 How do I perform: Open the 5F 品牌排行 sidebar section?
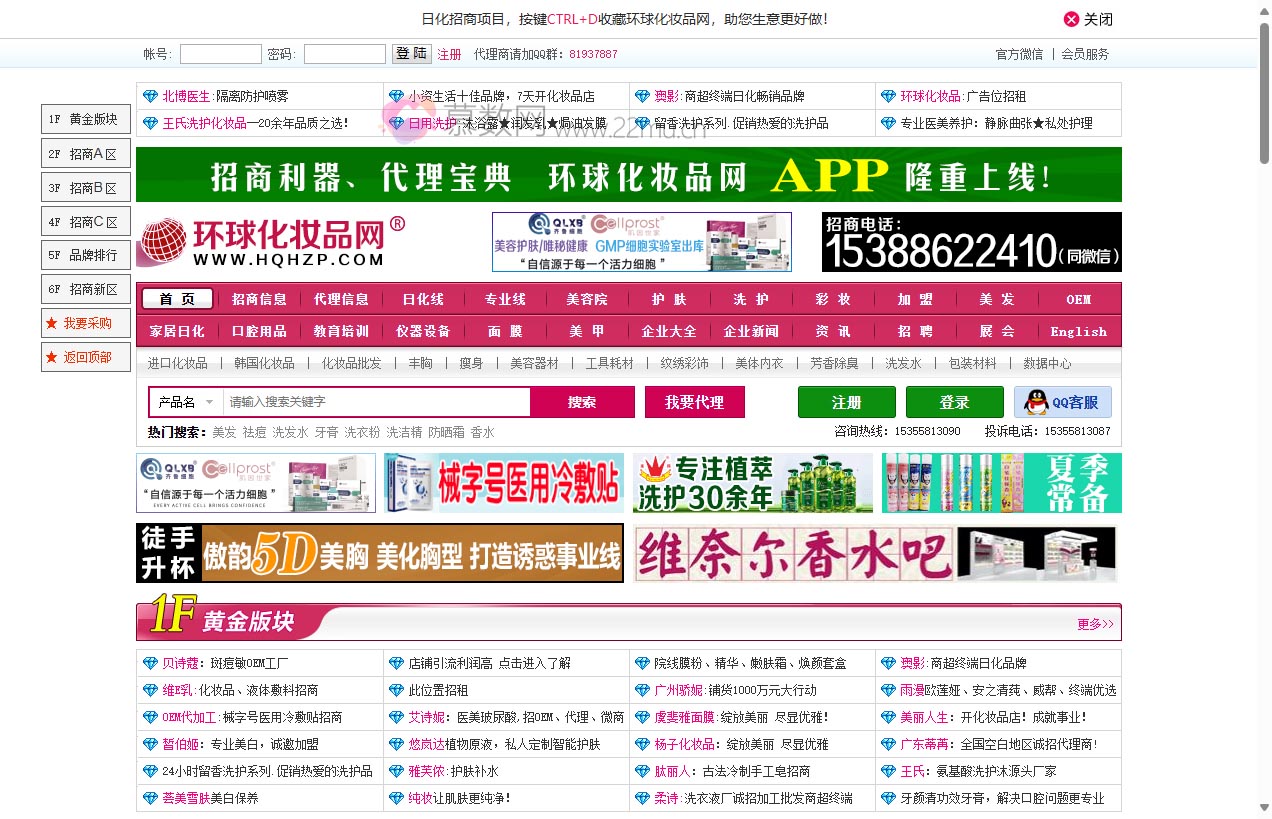[85, 255]
